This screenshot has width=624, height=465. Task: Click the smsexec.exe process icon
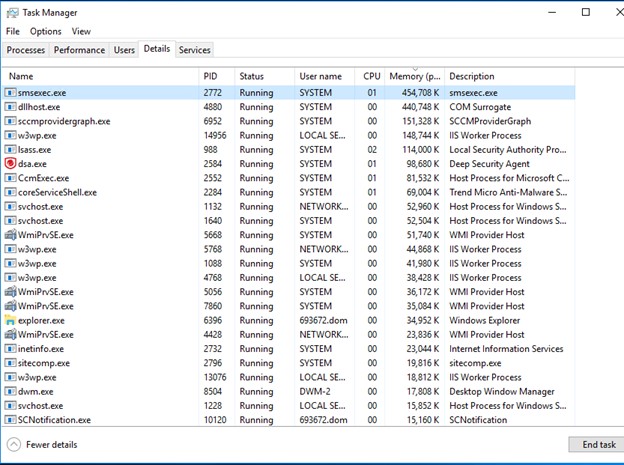click(x=10, y=93)
